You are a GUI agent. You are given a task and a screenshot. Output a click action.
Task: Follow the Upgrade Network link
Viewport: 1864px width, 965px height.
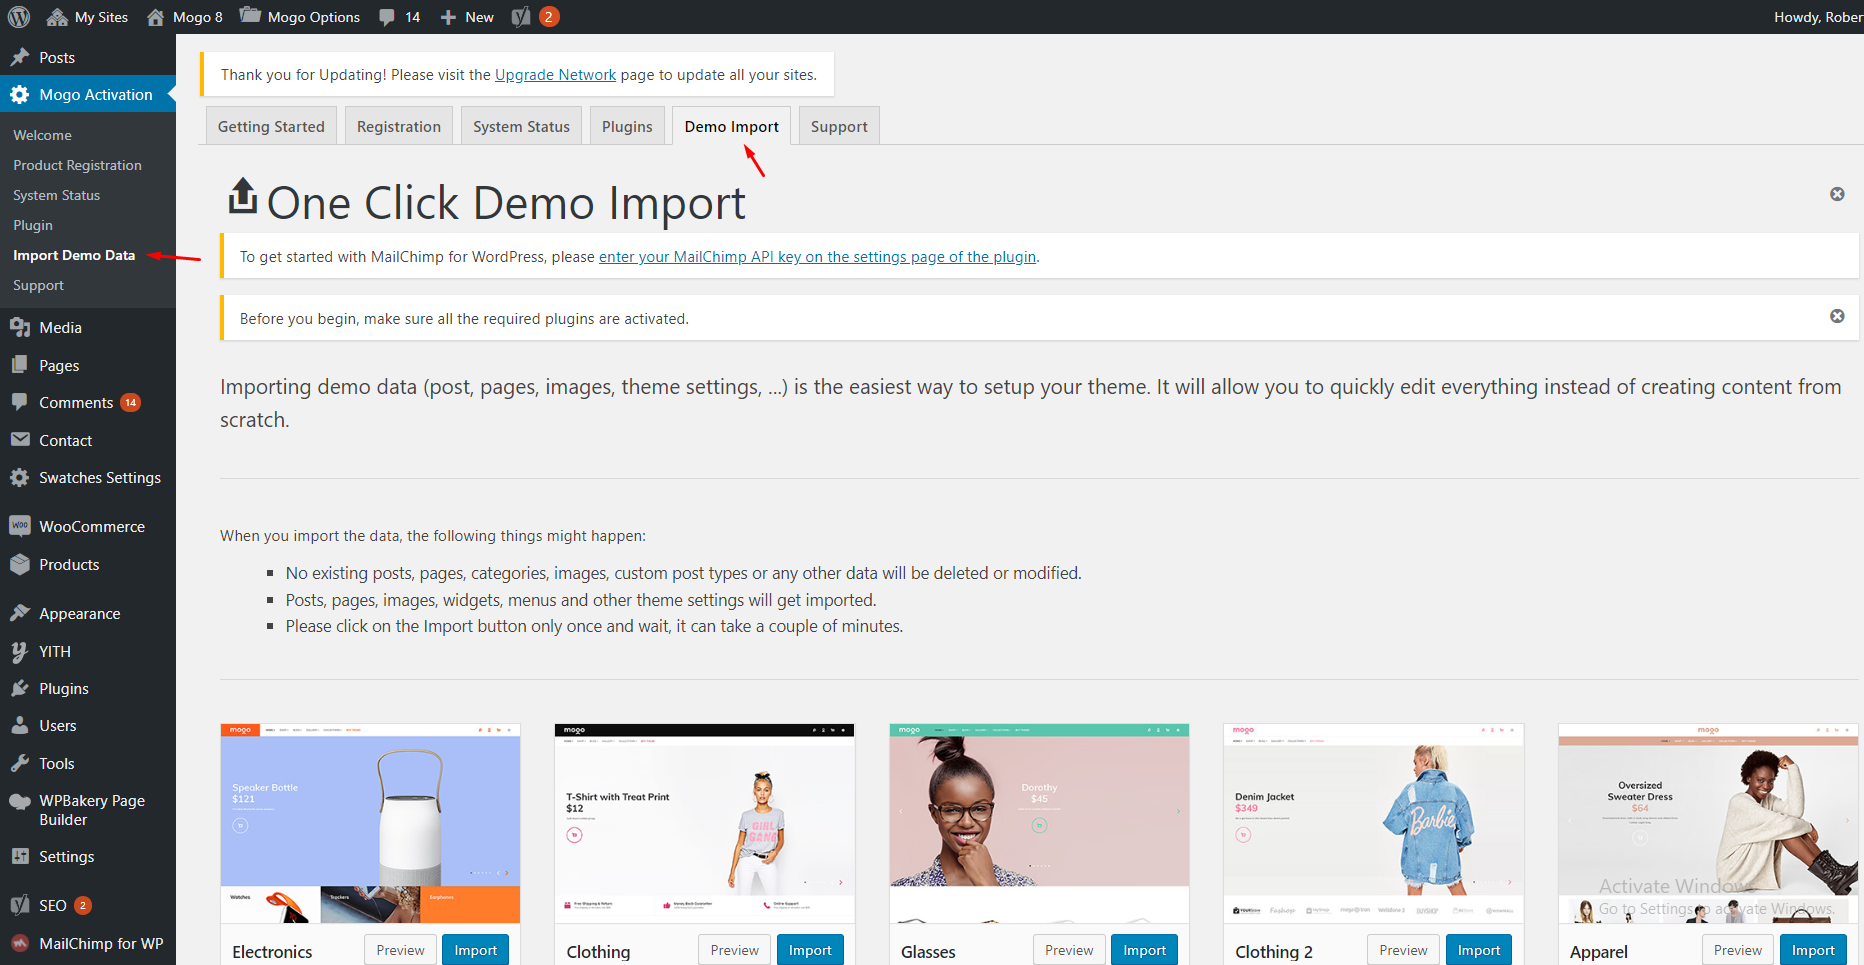[x=555, y=75]
